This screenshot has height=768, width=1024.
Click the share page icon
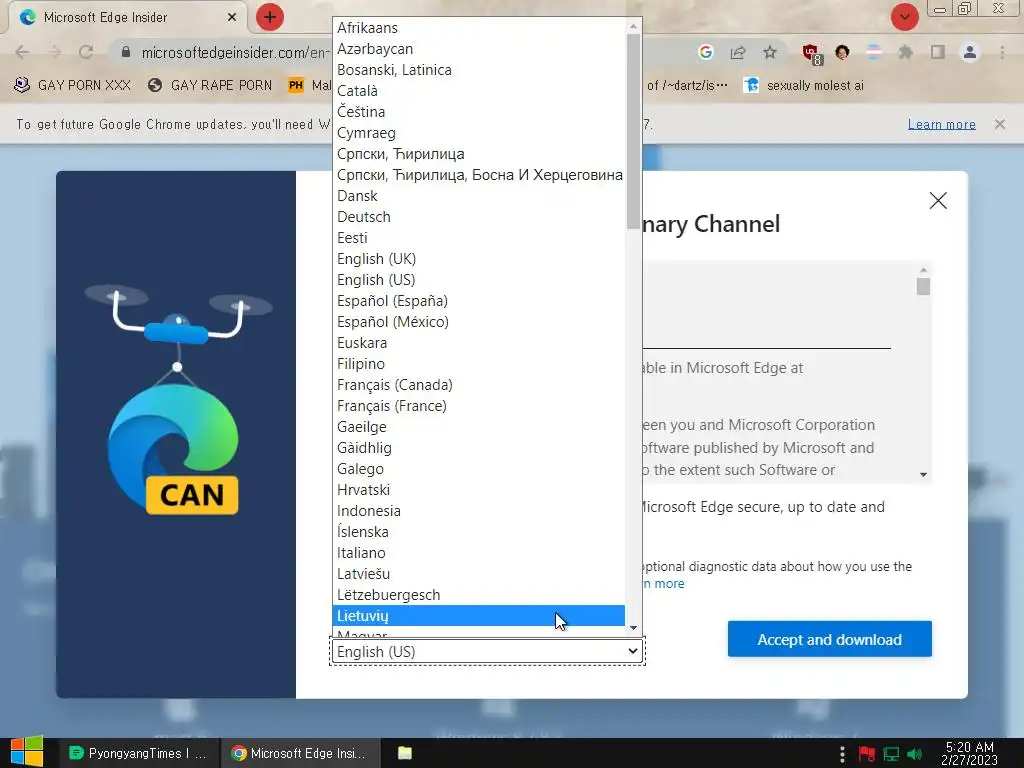[x=738, y=52]
